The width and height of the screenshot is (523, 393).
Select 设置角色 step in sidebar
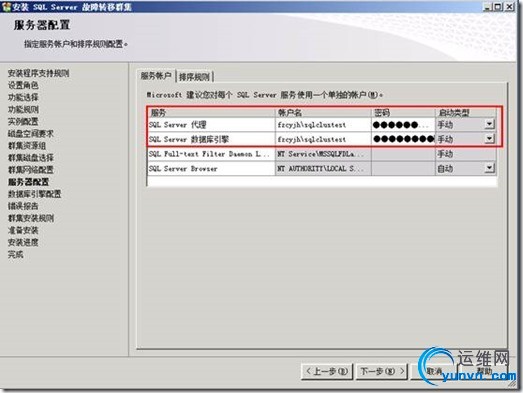pos(23,85)
